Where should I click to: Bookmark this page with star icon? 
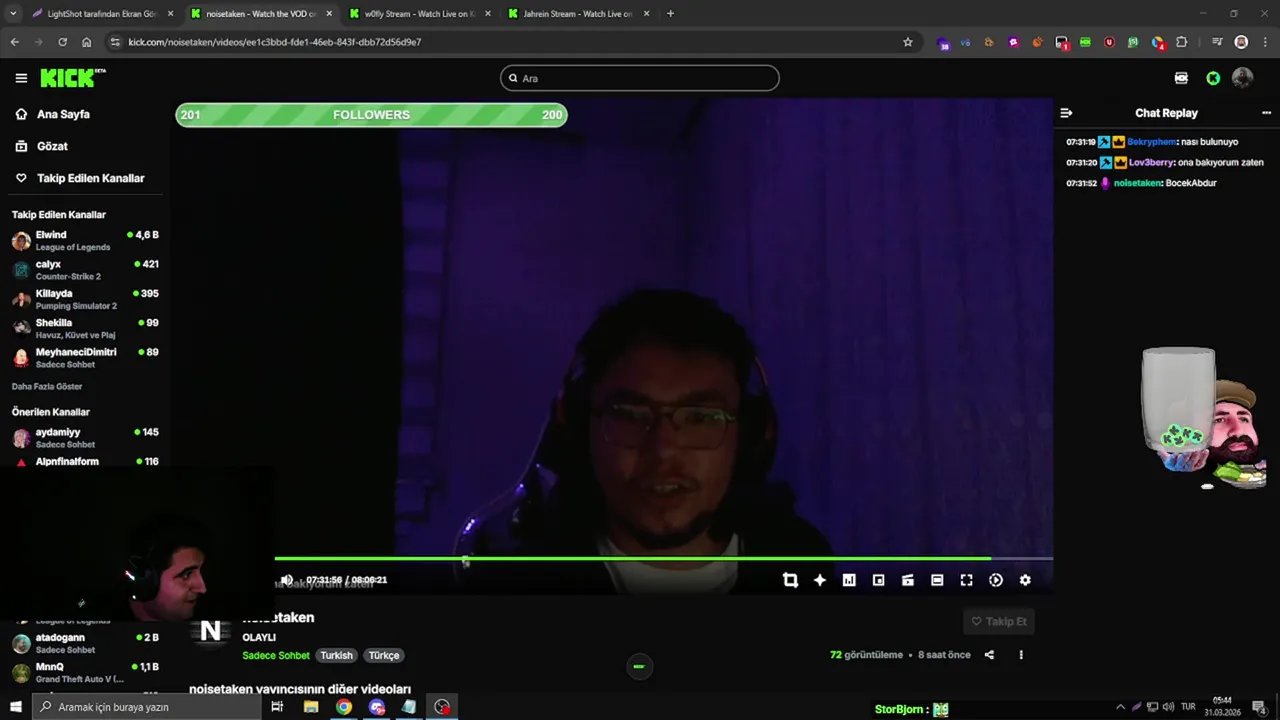(x=908, y=42)
